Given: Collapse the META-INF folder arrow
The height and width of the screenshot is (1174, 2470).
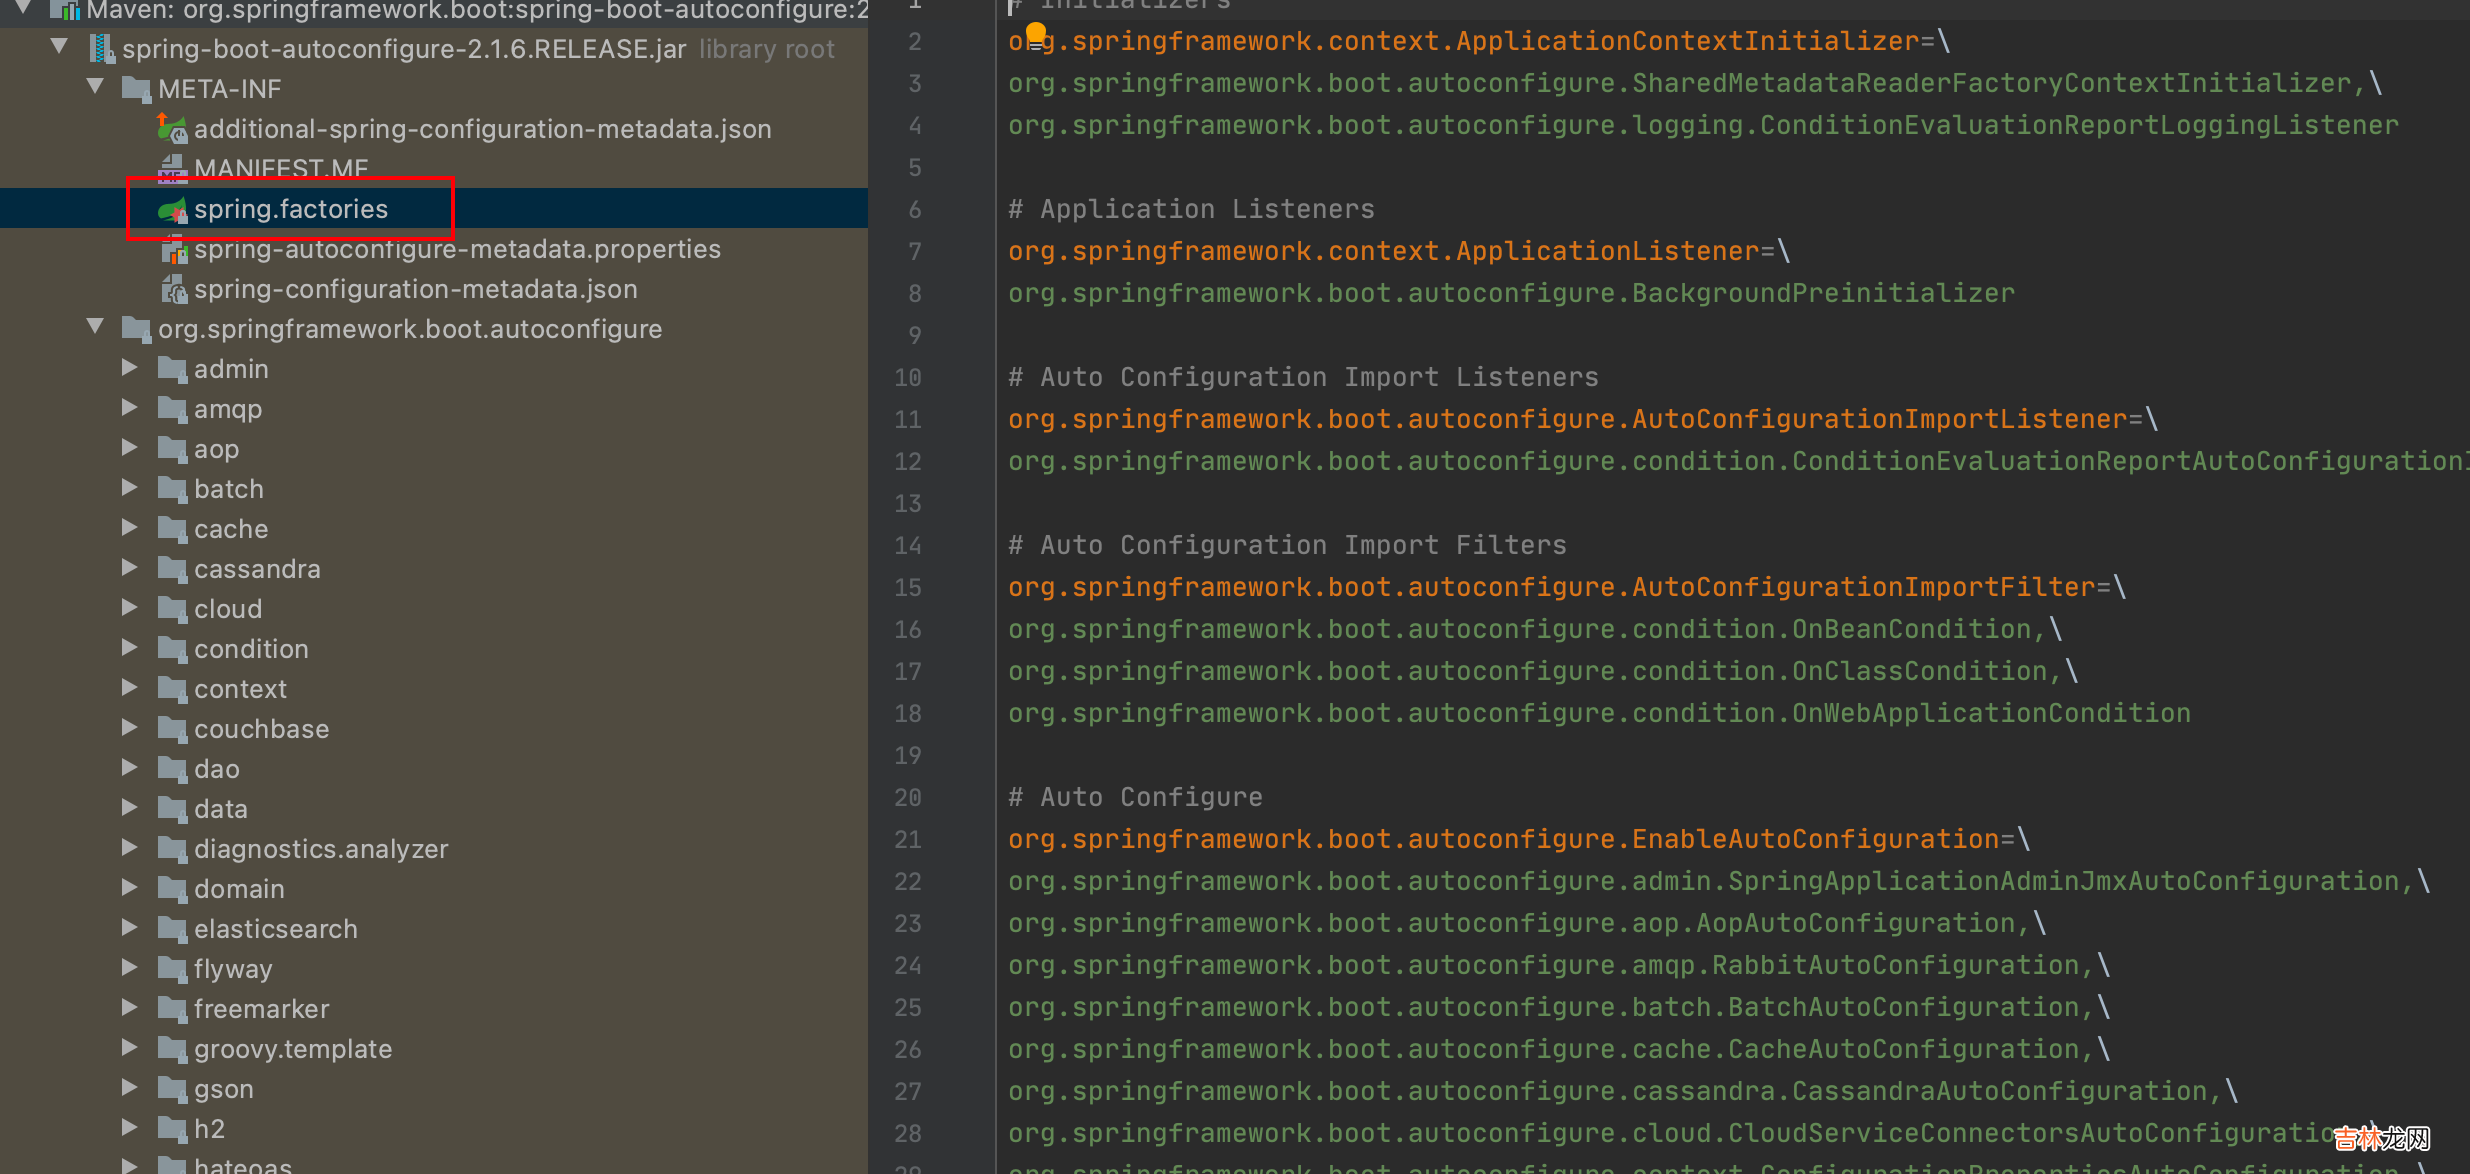Looking at the screenshot, I should click(95, 86).
